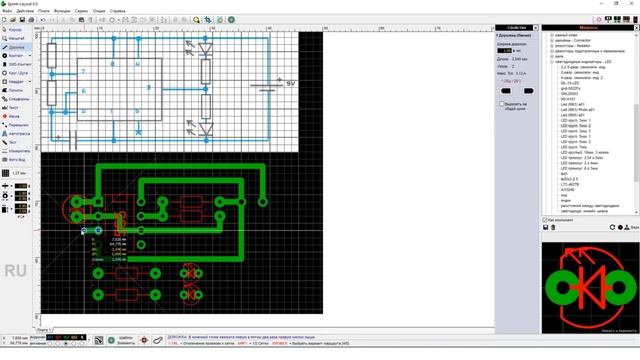Screen dimensions: 640x360
Task: Toggle visibility of М1 layer label
Action: (50, 338)
